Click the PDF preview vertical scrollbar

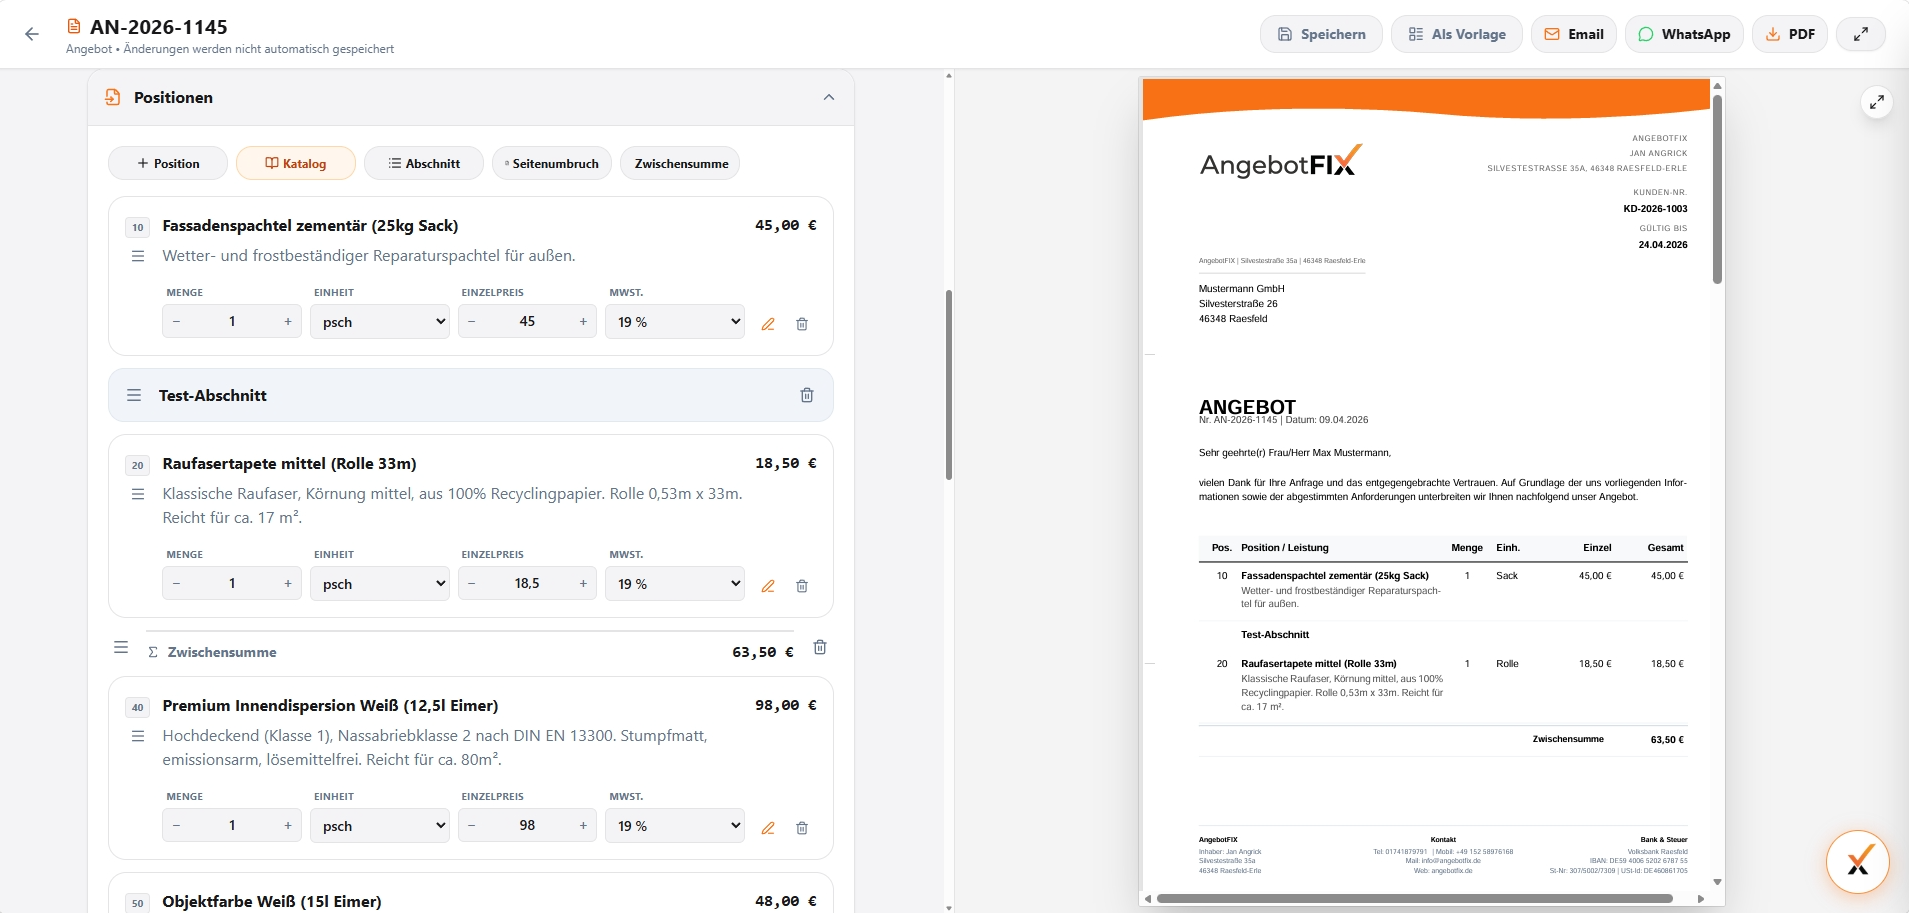pyautogui.click(x=1717, y=189)
